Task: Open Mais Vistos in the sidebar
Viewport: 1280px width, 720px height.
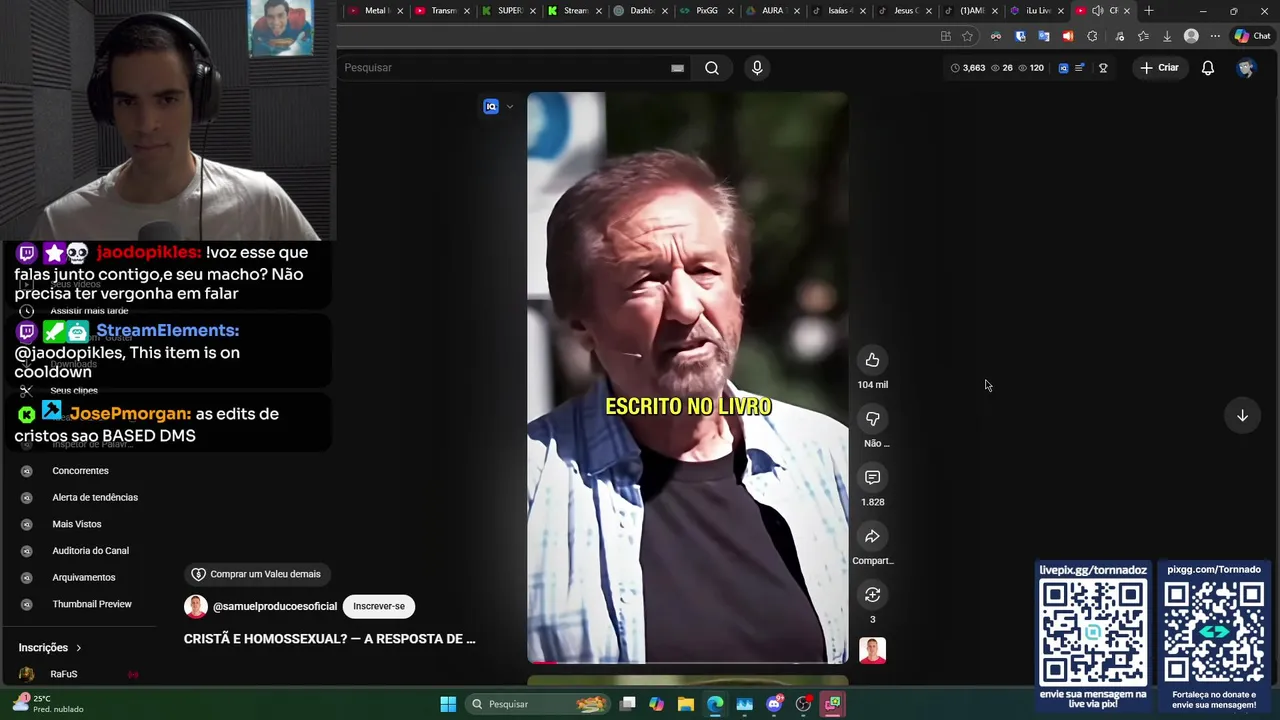Action: 77,524
